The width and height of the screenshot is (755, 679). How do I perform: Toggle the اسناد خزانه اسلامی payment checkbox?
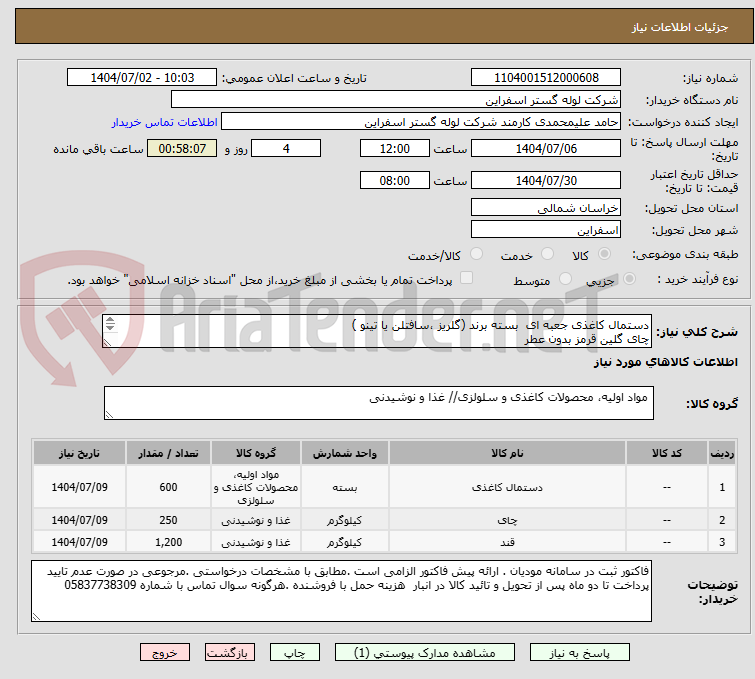click(x=466, y=278)
